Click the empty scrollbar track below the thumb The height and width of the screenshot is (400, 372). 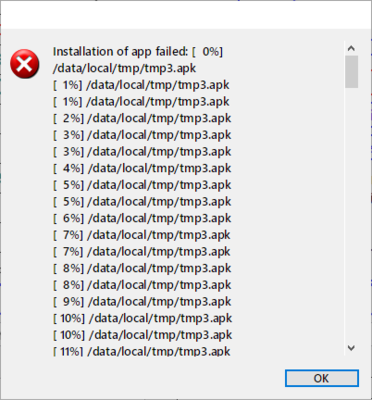click(x=351, y=213)
